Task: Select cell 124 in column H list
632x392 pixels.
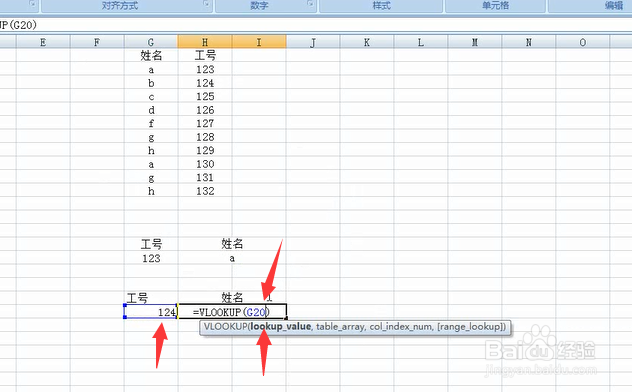Action: click(x=205, y=83)
